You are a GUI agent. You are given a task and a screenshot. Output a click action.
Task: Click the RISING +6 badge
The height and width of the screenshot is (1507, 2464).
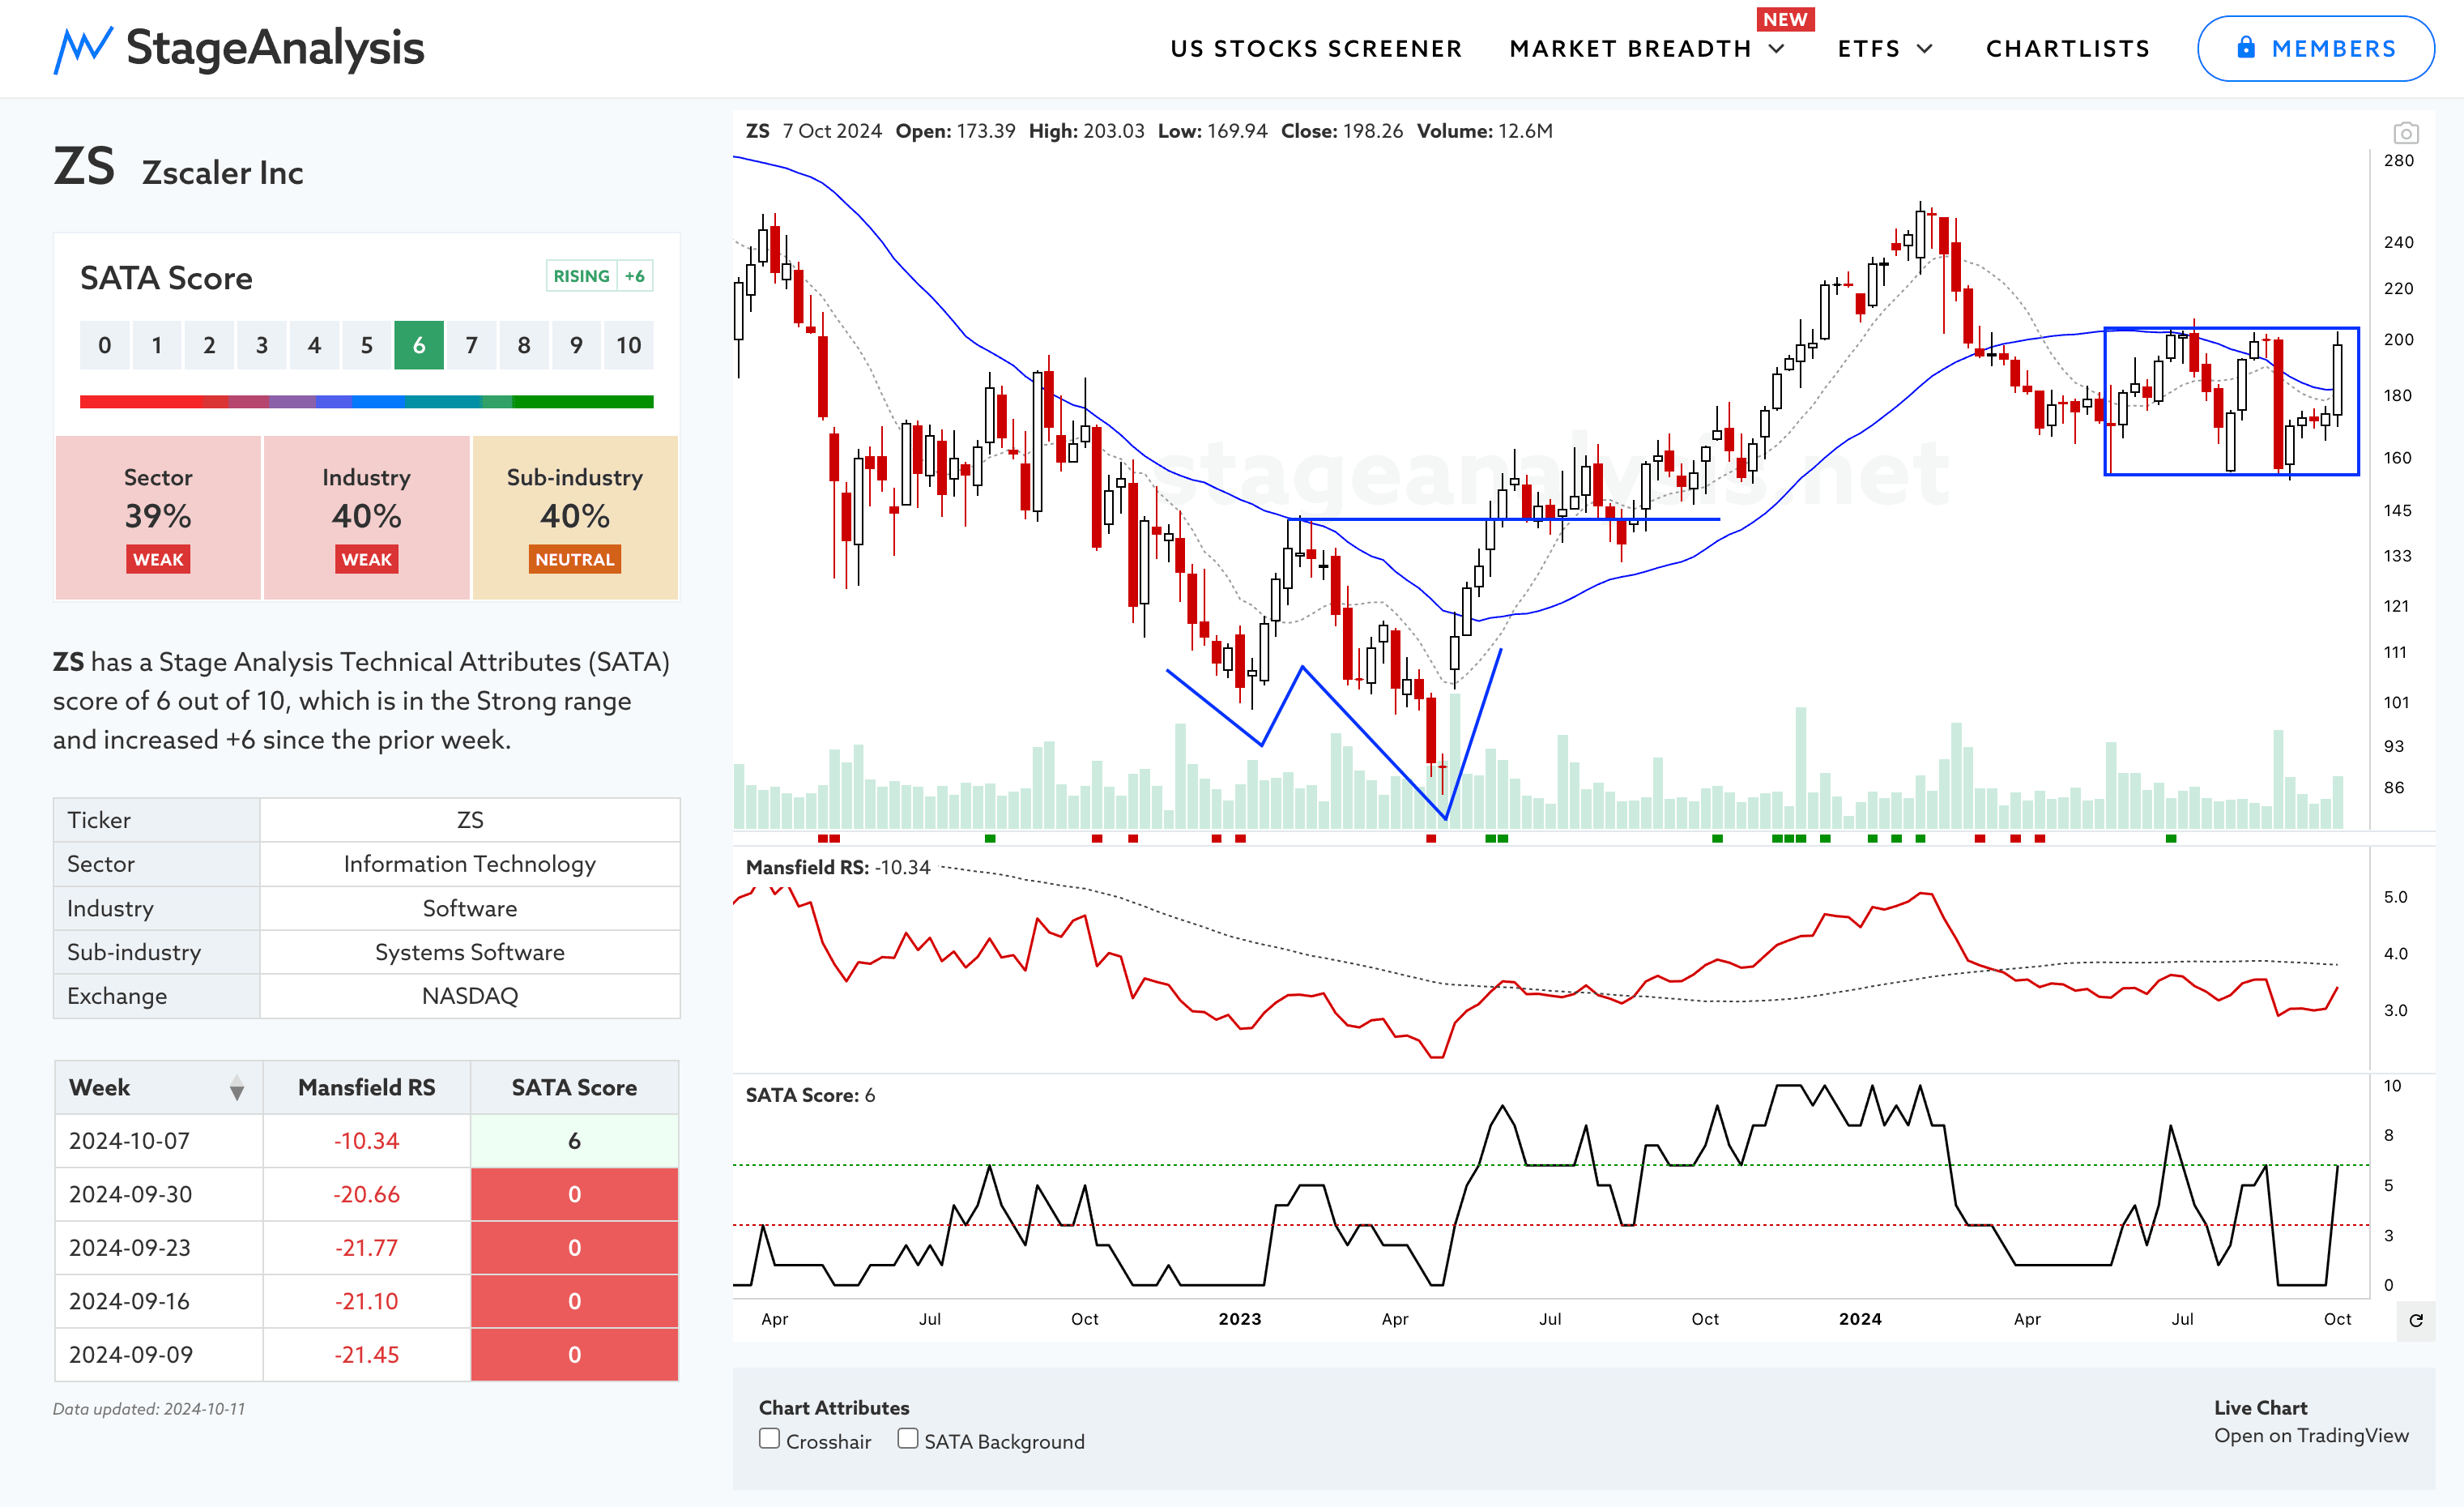599,276
